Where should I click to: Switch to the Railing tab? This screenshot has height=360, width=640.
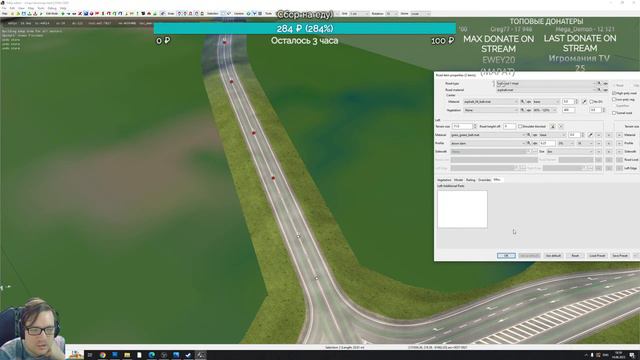coord(471,180)
